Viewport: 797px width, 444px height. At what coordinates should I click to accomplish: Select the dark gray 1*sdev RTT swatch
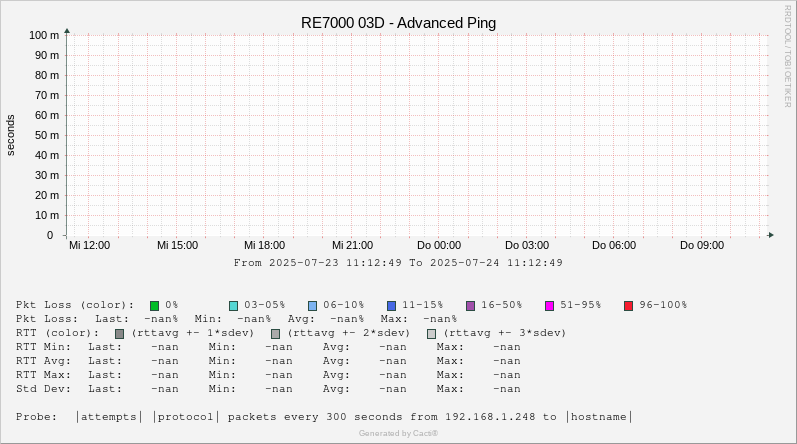click(119, 333)
